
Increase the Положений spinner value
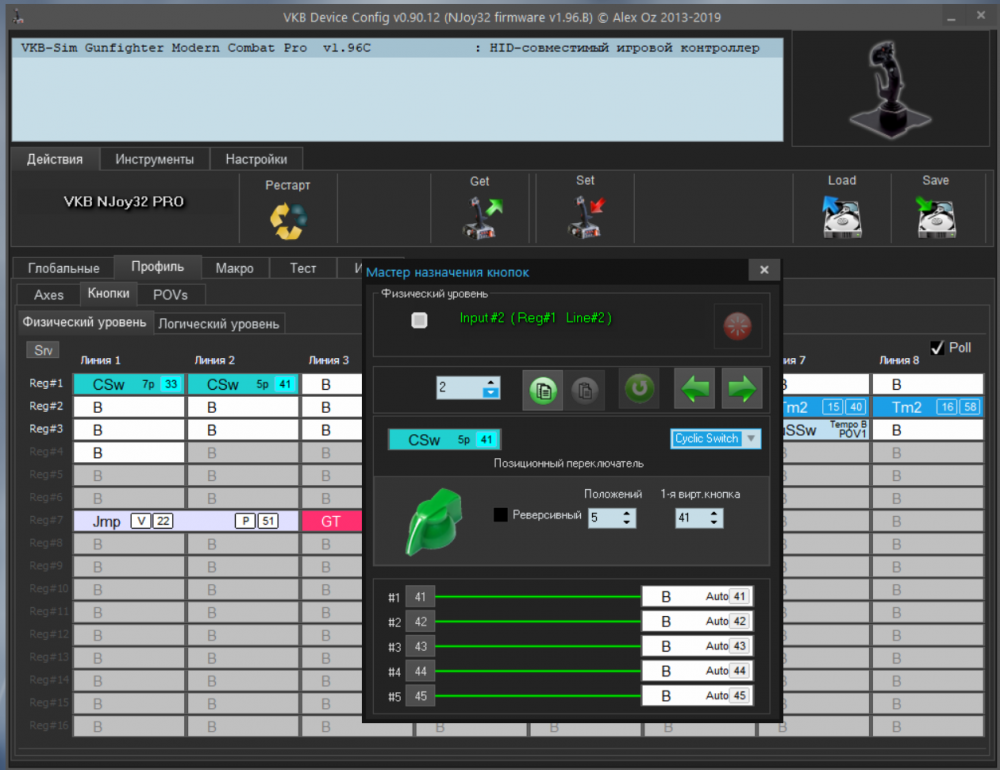pos(627,513)
